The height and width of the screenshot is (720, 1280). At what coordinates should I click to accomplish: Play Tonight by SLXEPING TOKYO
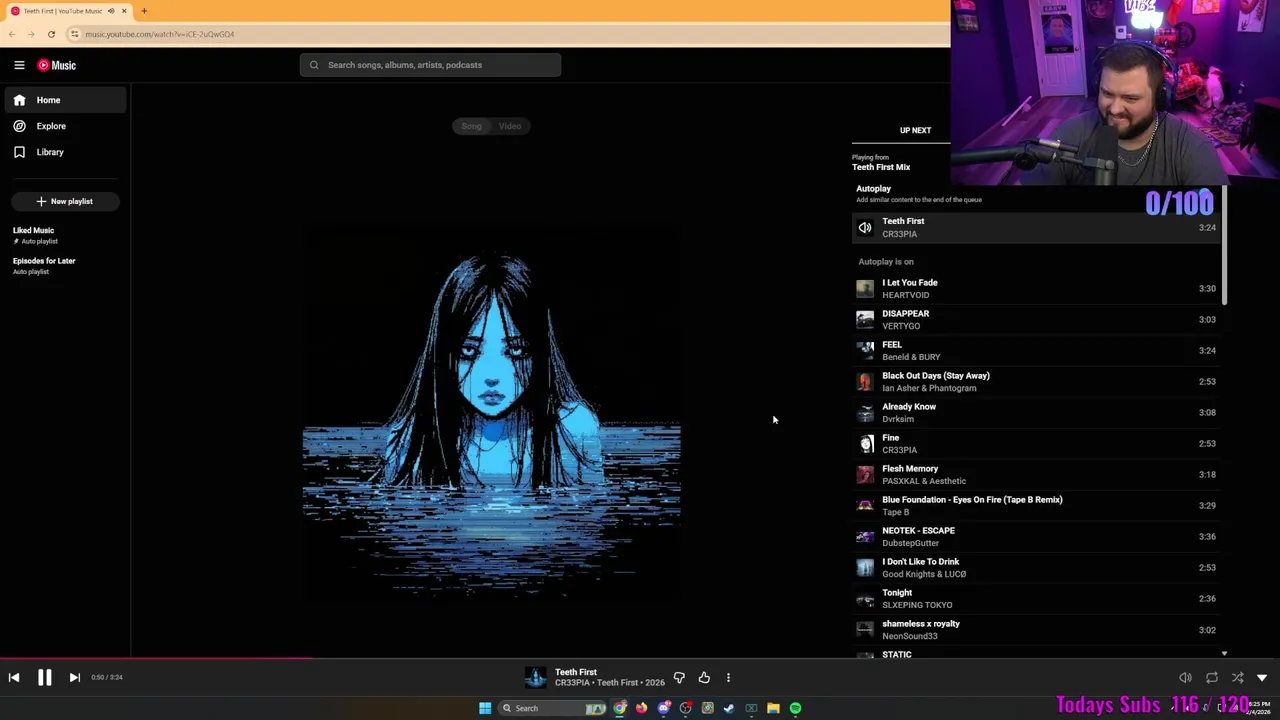point(1036,598)
